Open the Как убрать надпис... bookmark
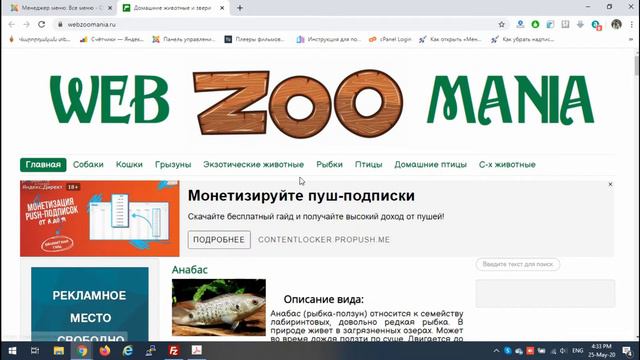The image size is (640, 360). (x=523, y=40)
